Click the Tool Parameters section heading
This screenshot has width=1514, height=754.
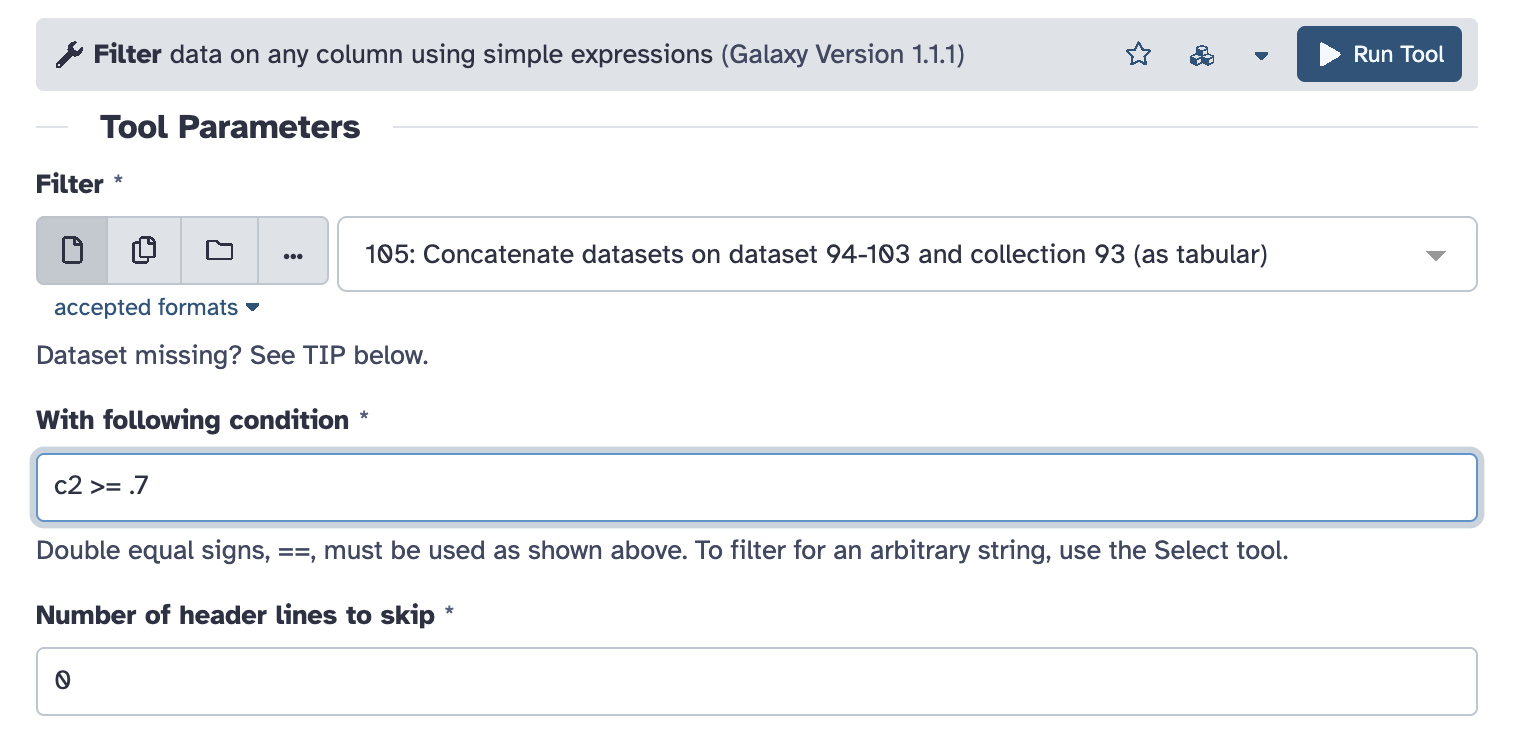(x=230, y=127)
